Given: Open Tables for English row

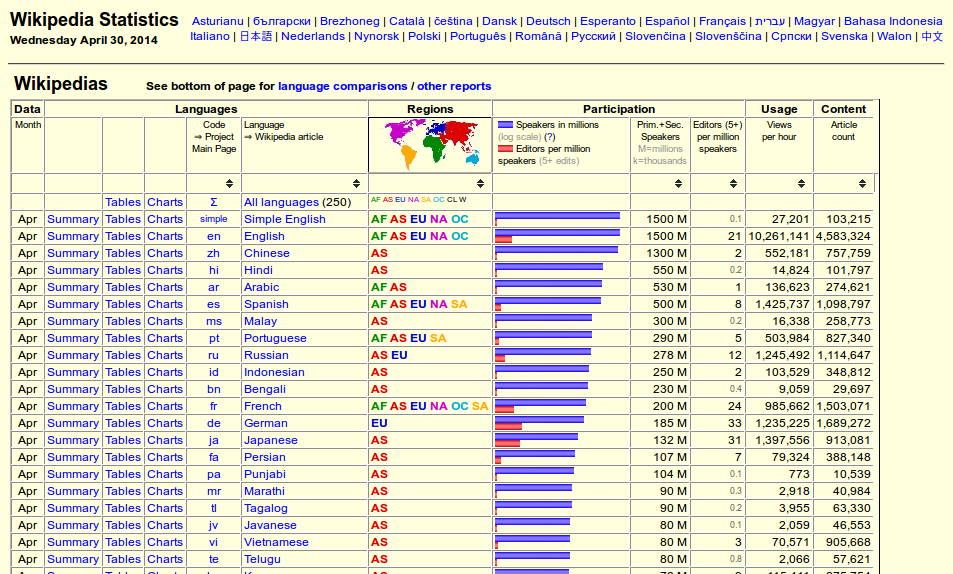Looking at the screenshot, I should tap(123, 236).
